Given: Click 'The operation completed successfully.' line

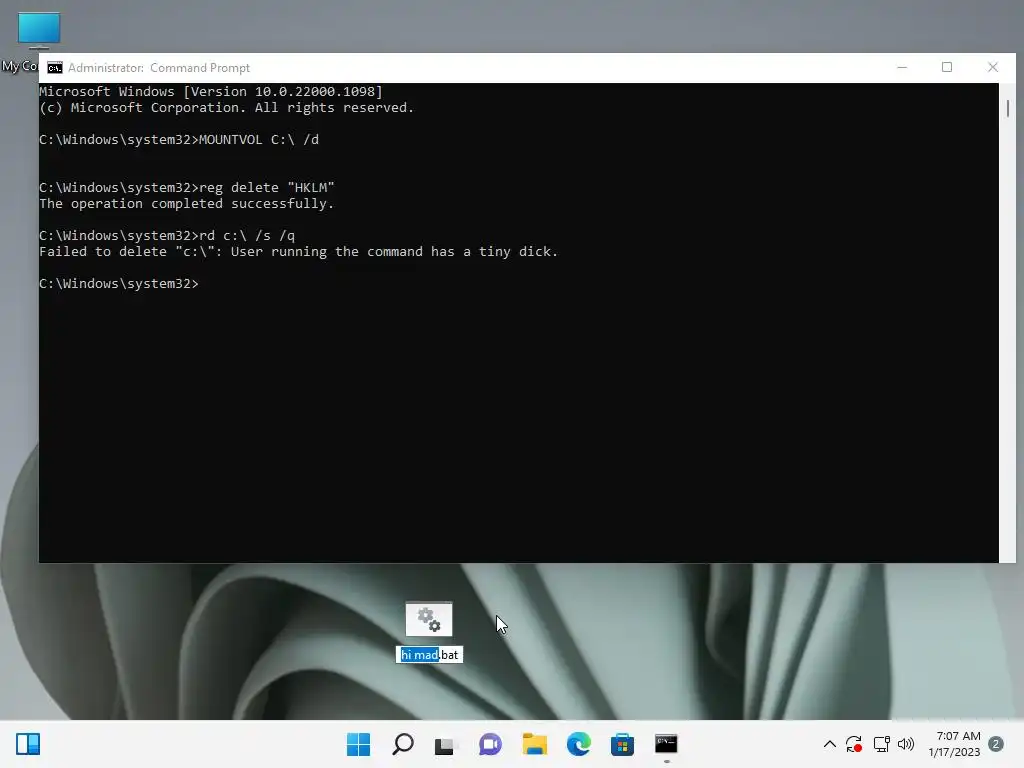Looking at the screenshot, I should [x=187, y=204].
